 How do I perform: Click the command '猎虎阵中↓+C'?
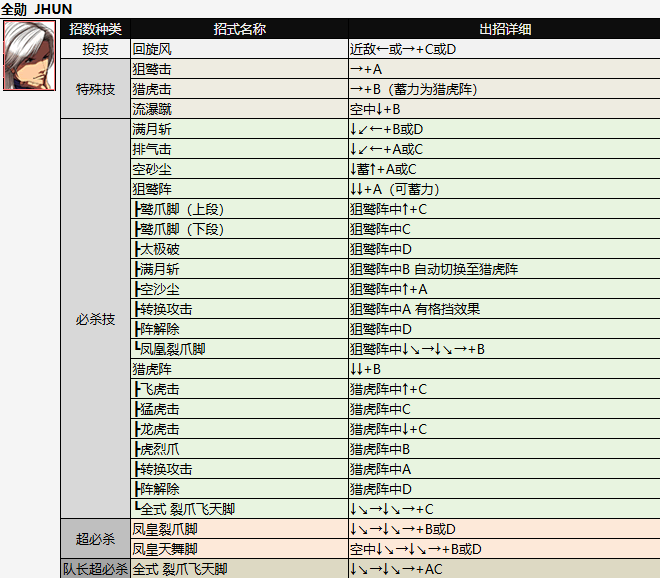click(389, 429)
